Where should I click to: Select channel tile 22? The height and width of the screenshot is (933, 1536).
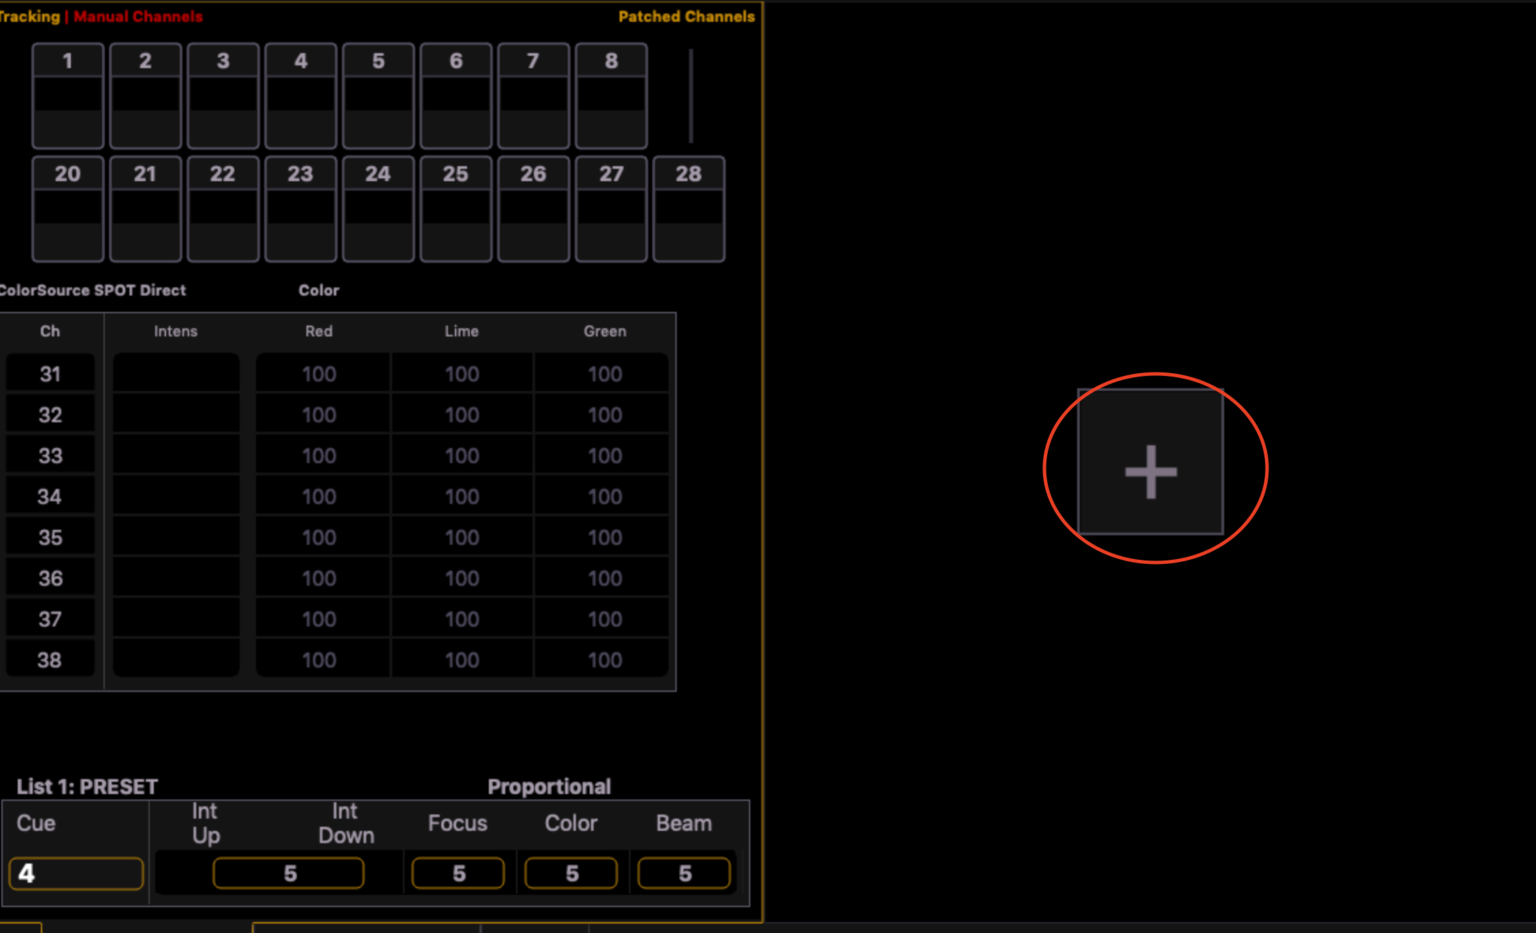[x=222, y=208]
